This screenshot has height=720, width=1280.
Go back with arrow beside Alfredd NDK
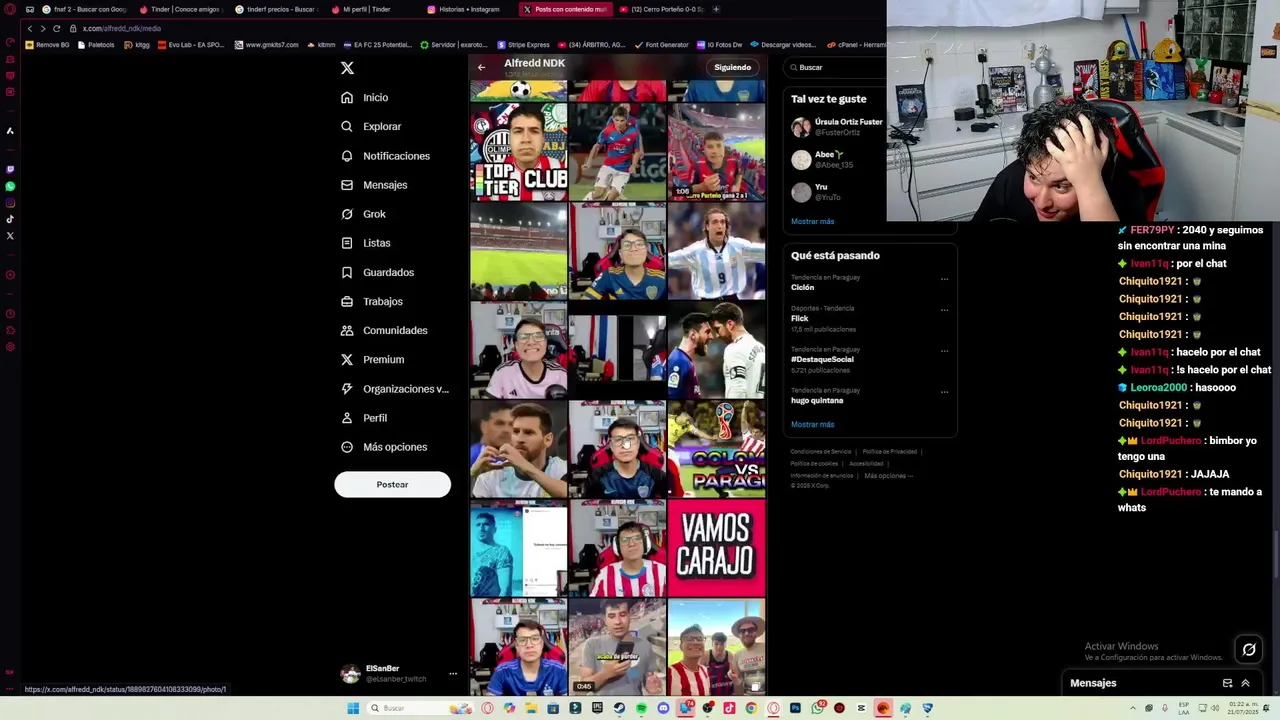tap(481, 67)
